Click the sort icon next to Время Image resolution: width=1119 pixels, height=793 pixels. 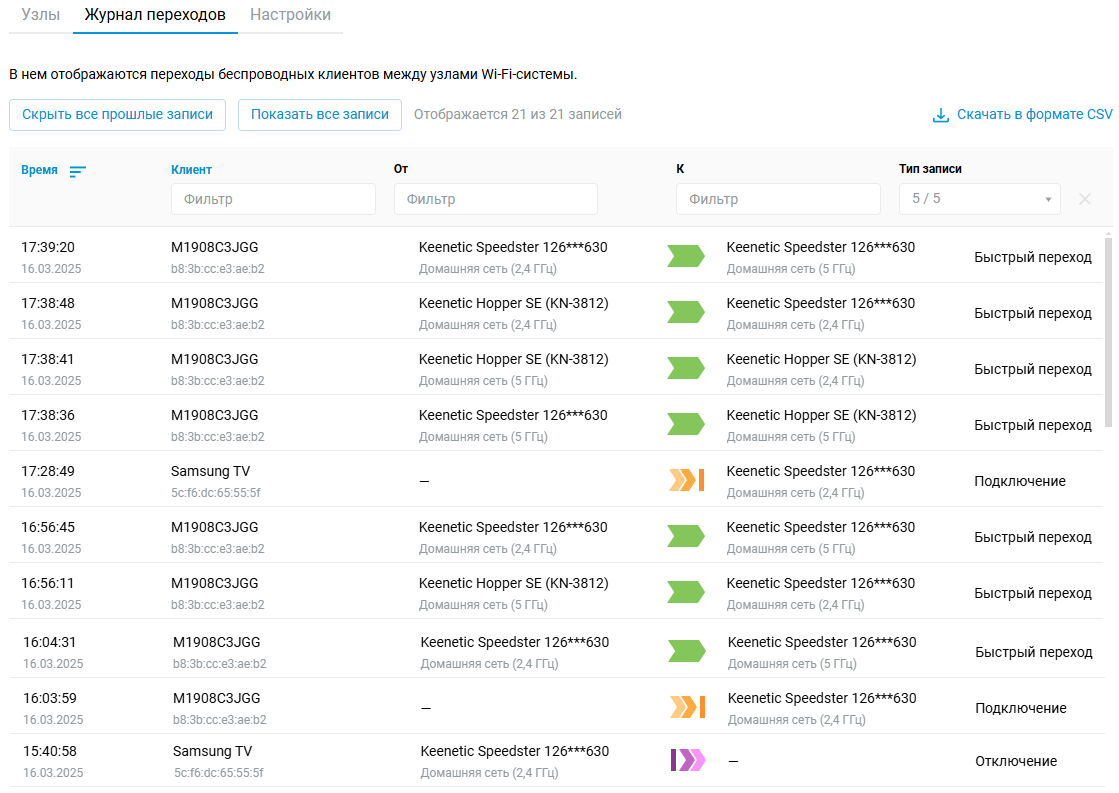pyautogui.click(x=78, y=171)
